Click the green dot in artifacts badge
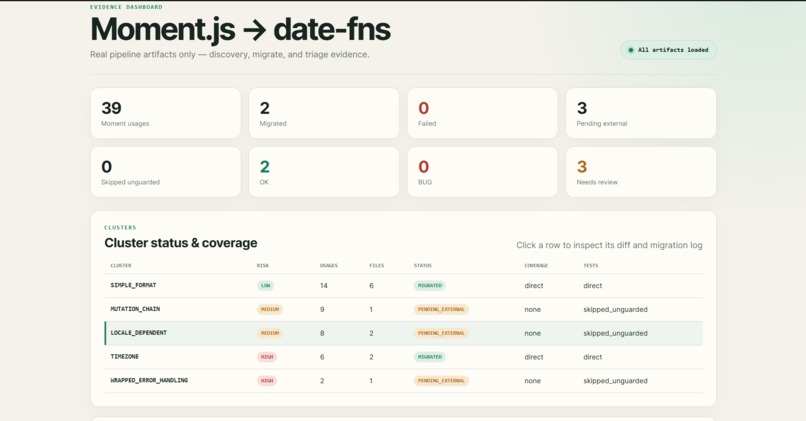The image size is (806, 421). 631,50
